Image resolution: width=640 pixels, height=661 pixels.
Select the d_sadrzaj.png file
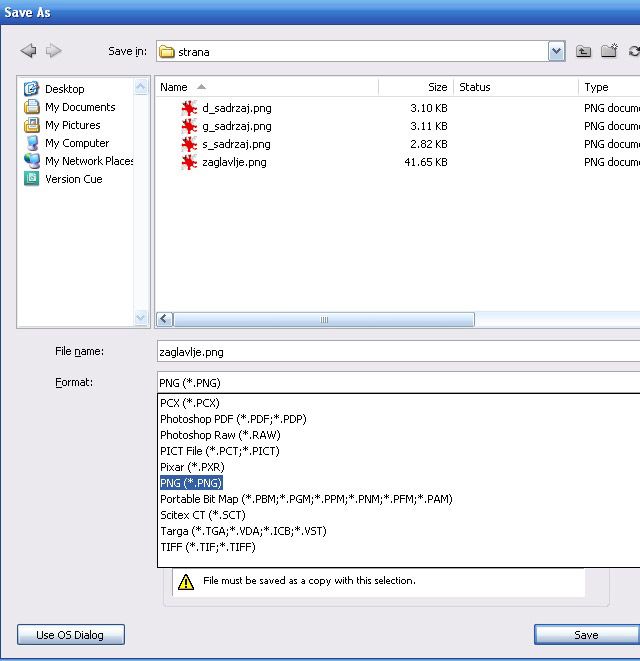[236, 108]
